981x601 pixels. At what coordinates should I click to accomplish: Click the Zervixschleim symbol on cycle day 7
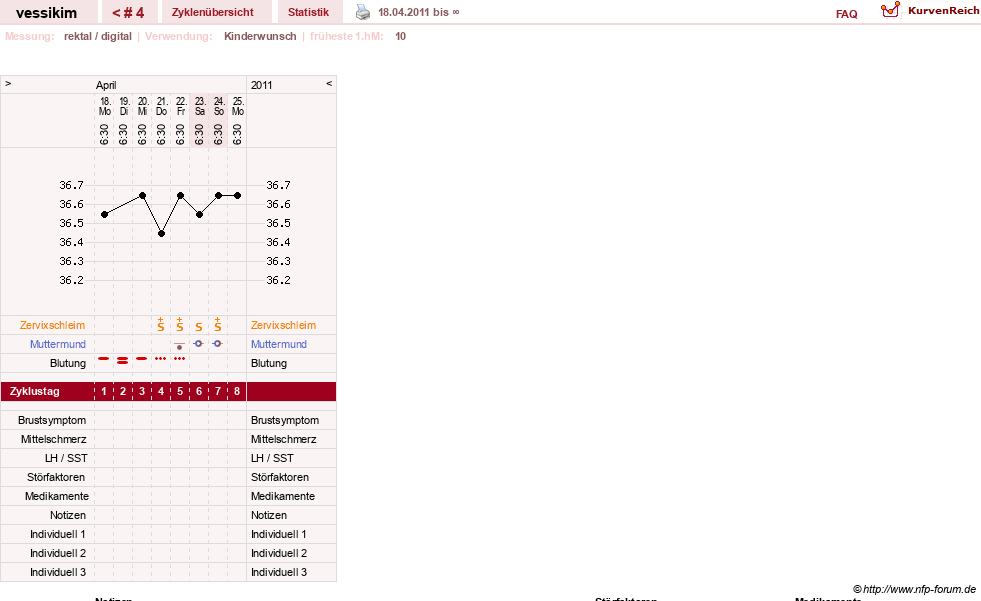(218, 325)
